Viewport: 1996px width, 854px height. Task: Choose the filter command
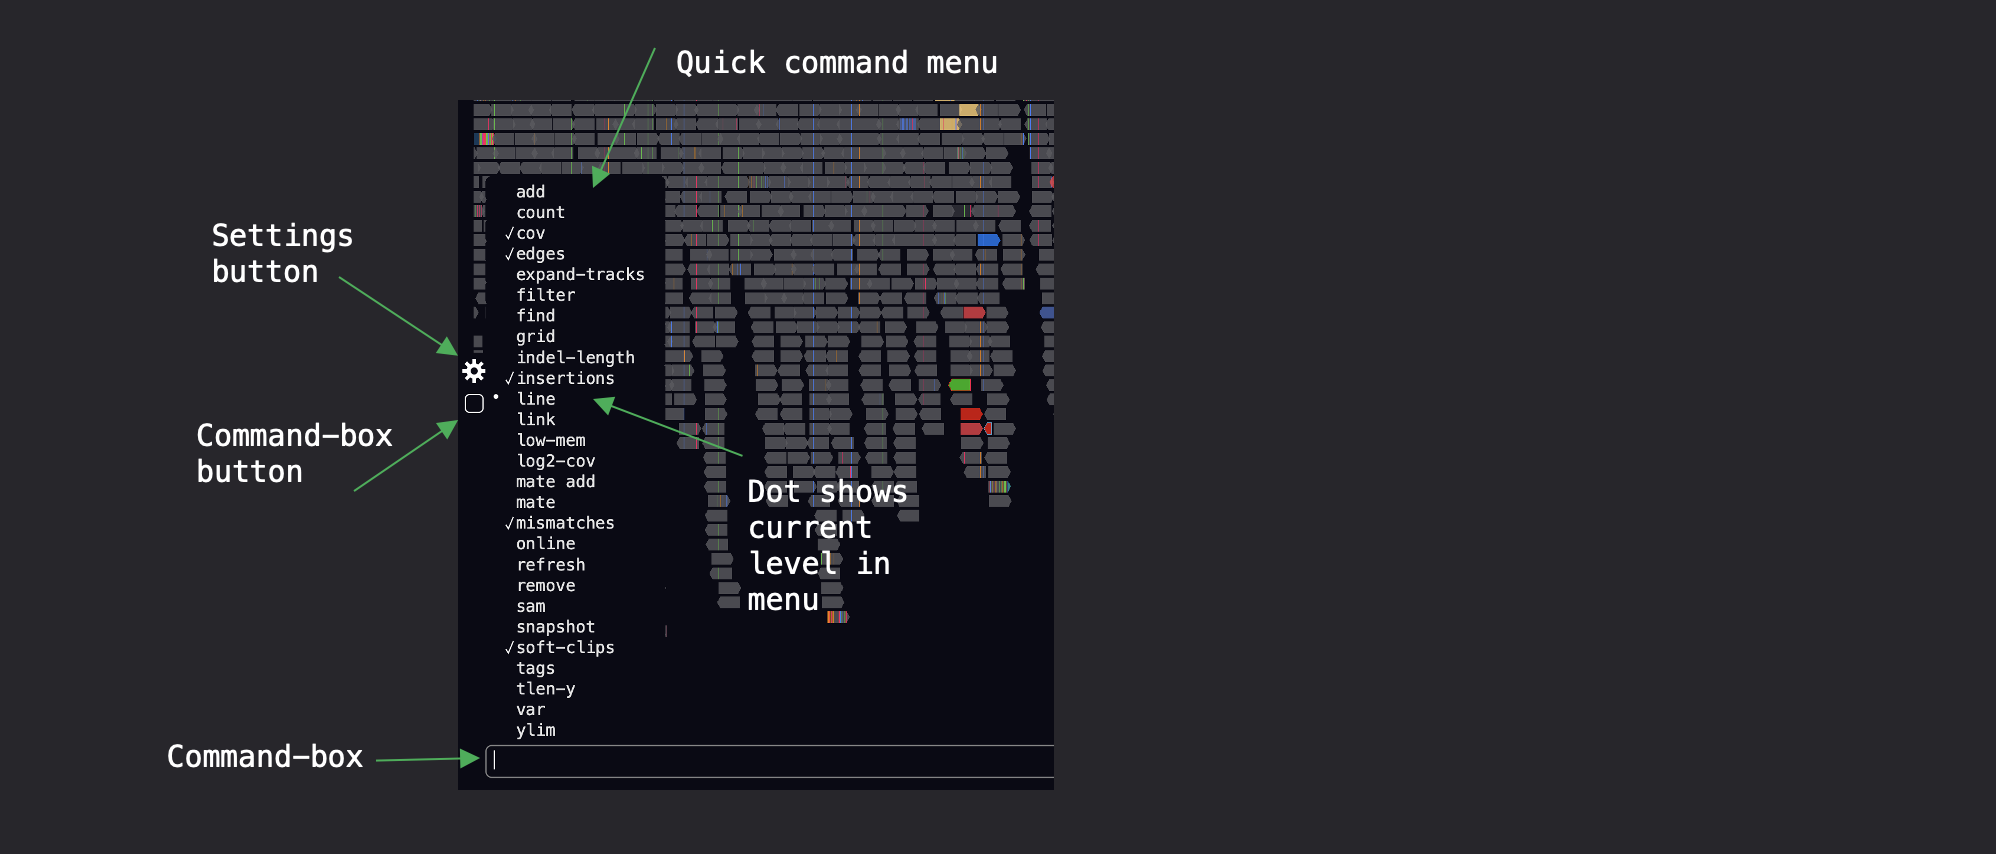[545, 295]
